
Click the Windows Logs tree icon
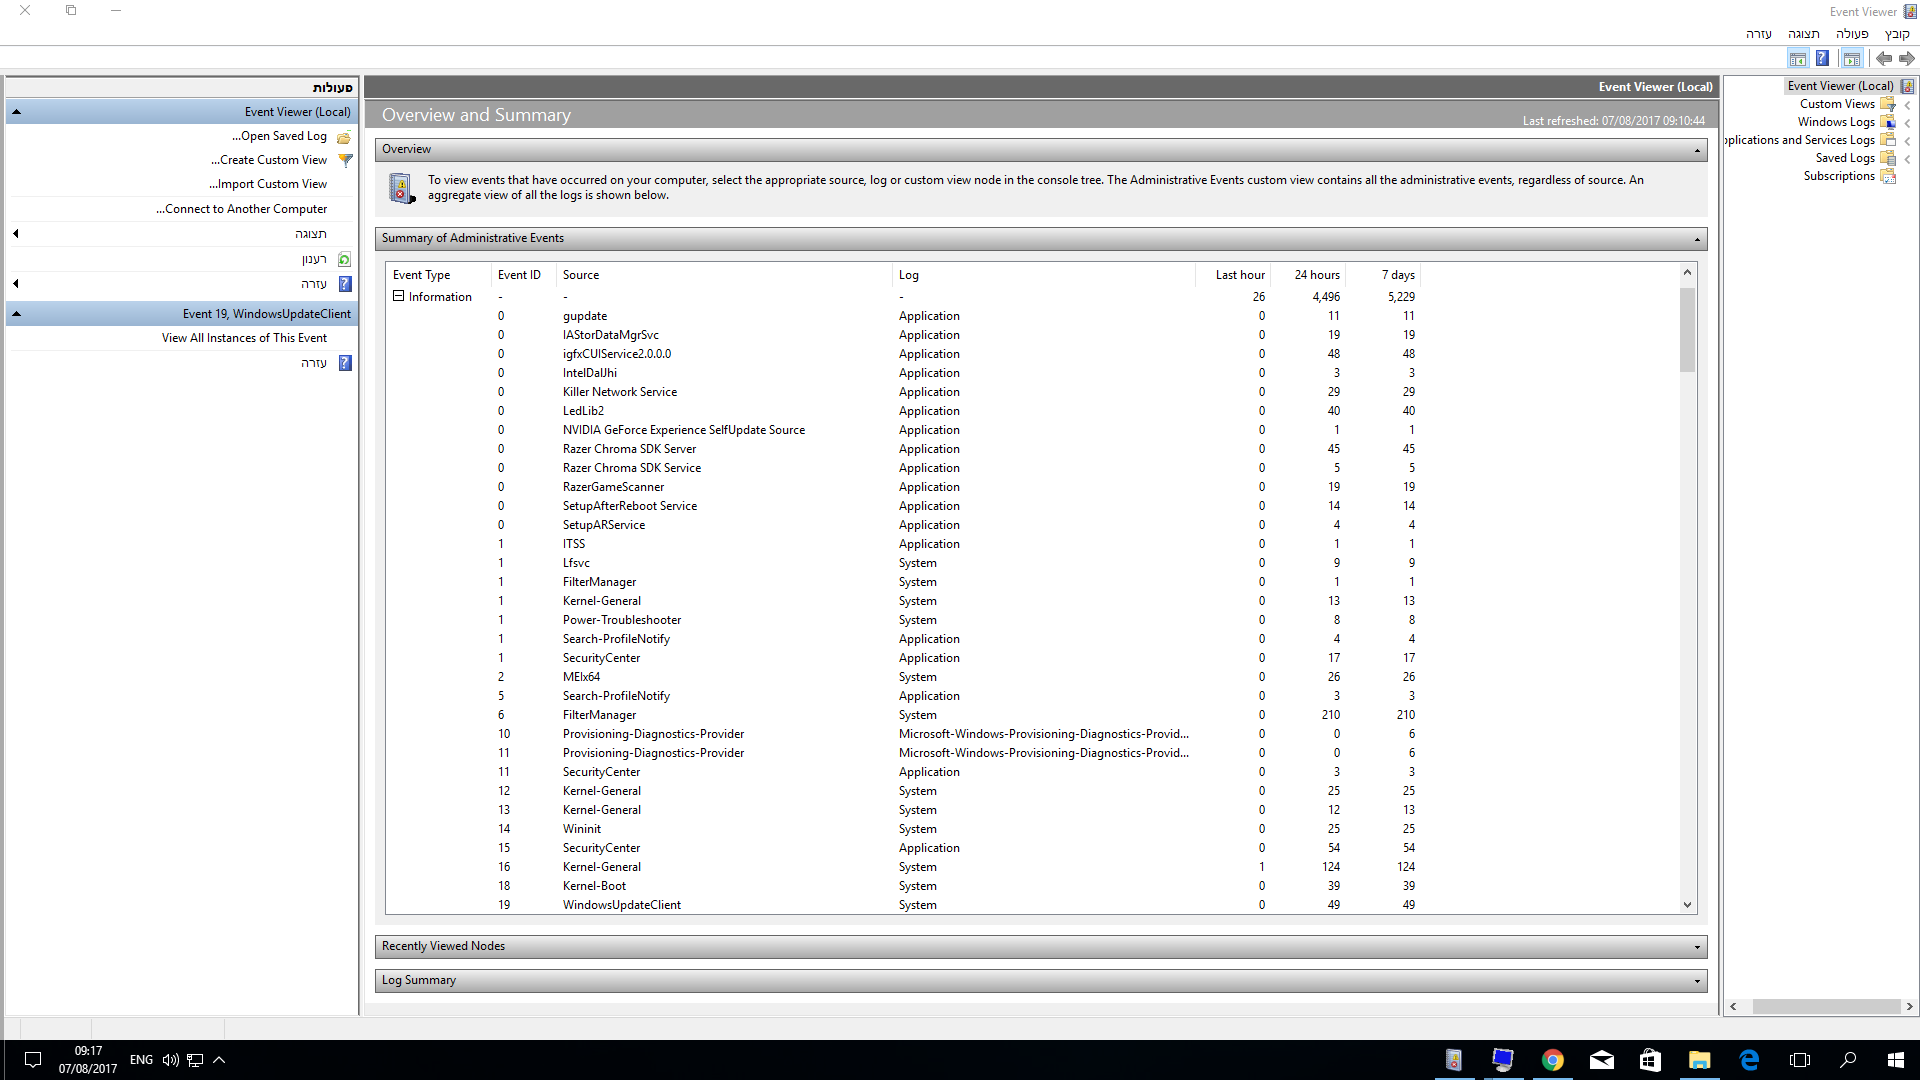pos(1888,122)
